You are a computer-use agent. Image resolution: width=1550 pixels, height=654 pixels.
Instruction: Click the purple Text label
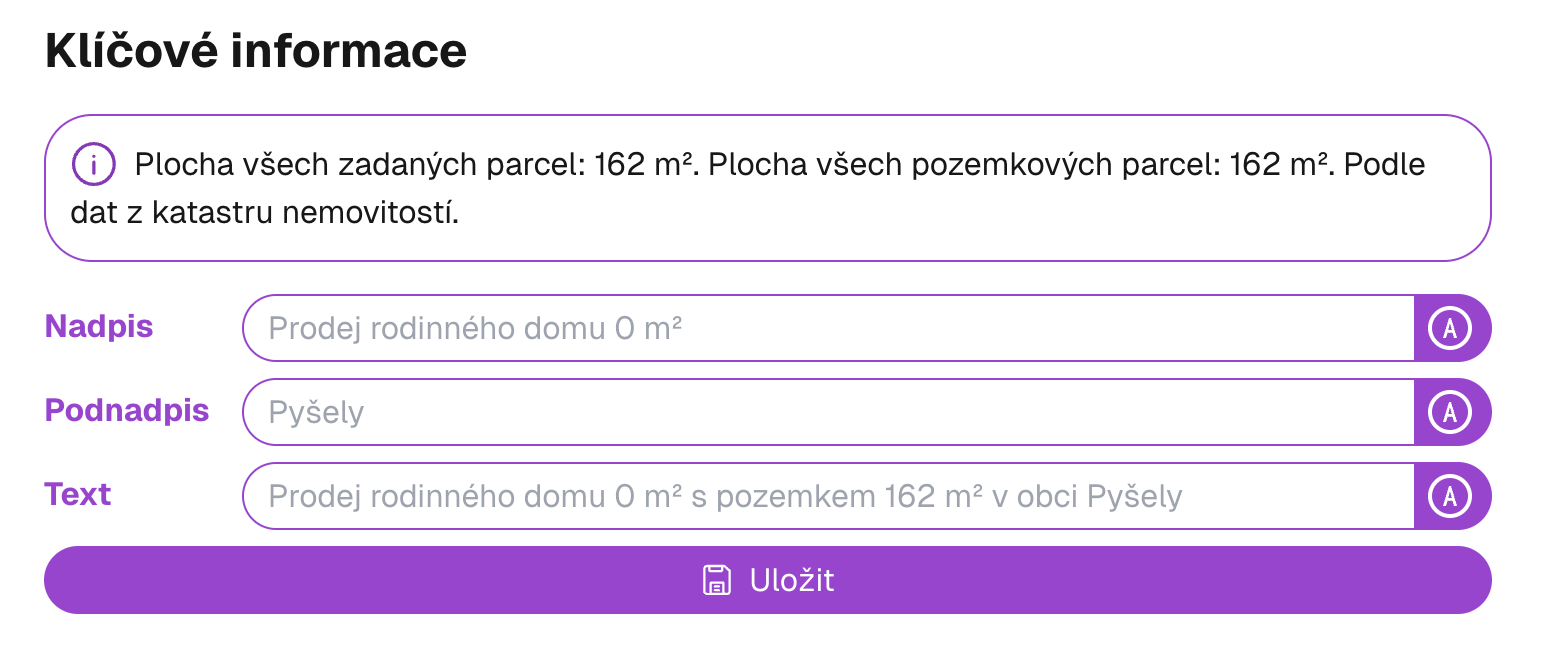tap(77, 494)
